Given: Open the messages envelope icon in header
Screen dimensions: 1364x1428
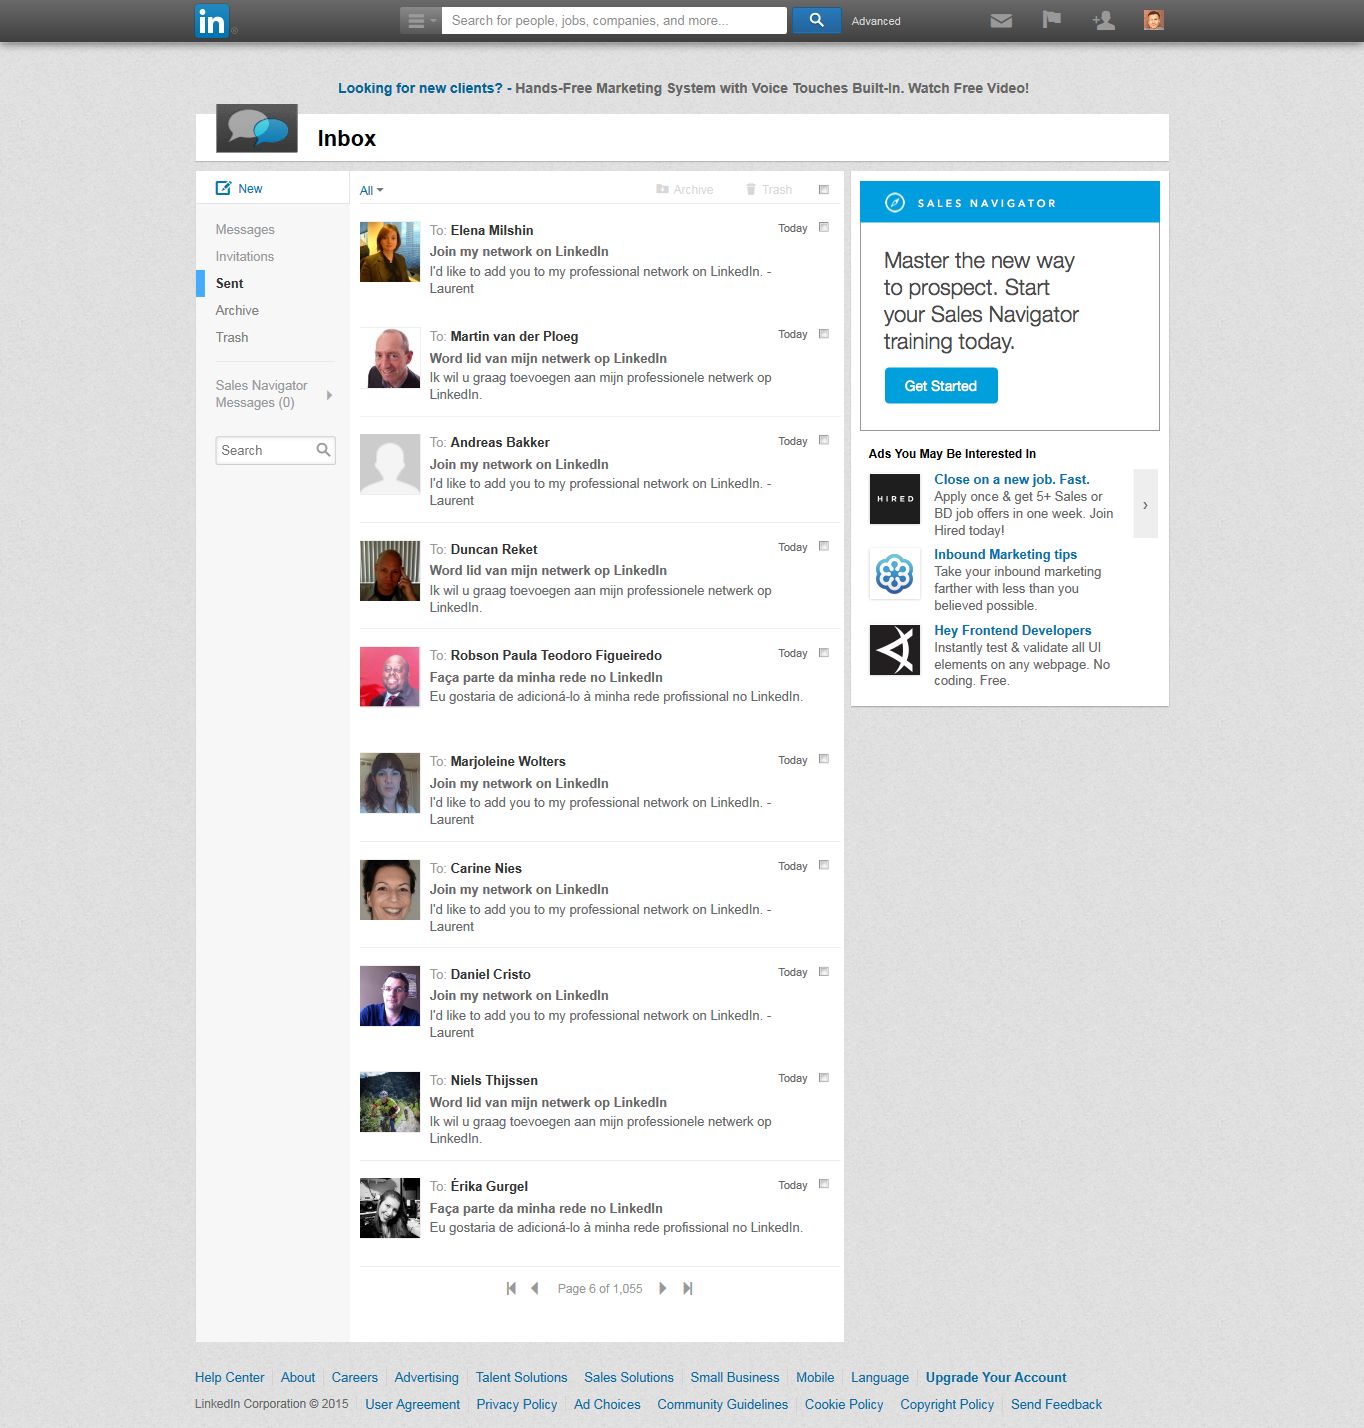Looking at the screenshot, I should (x=1001, y=20).
